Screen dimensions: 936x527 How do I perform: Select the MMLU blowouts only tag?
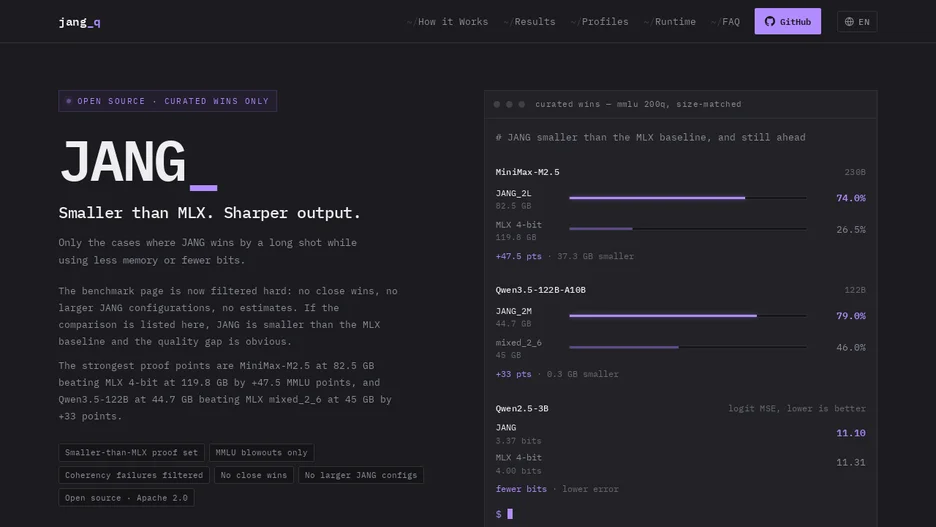pyautogui.click(x=261, y=452)
